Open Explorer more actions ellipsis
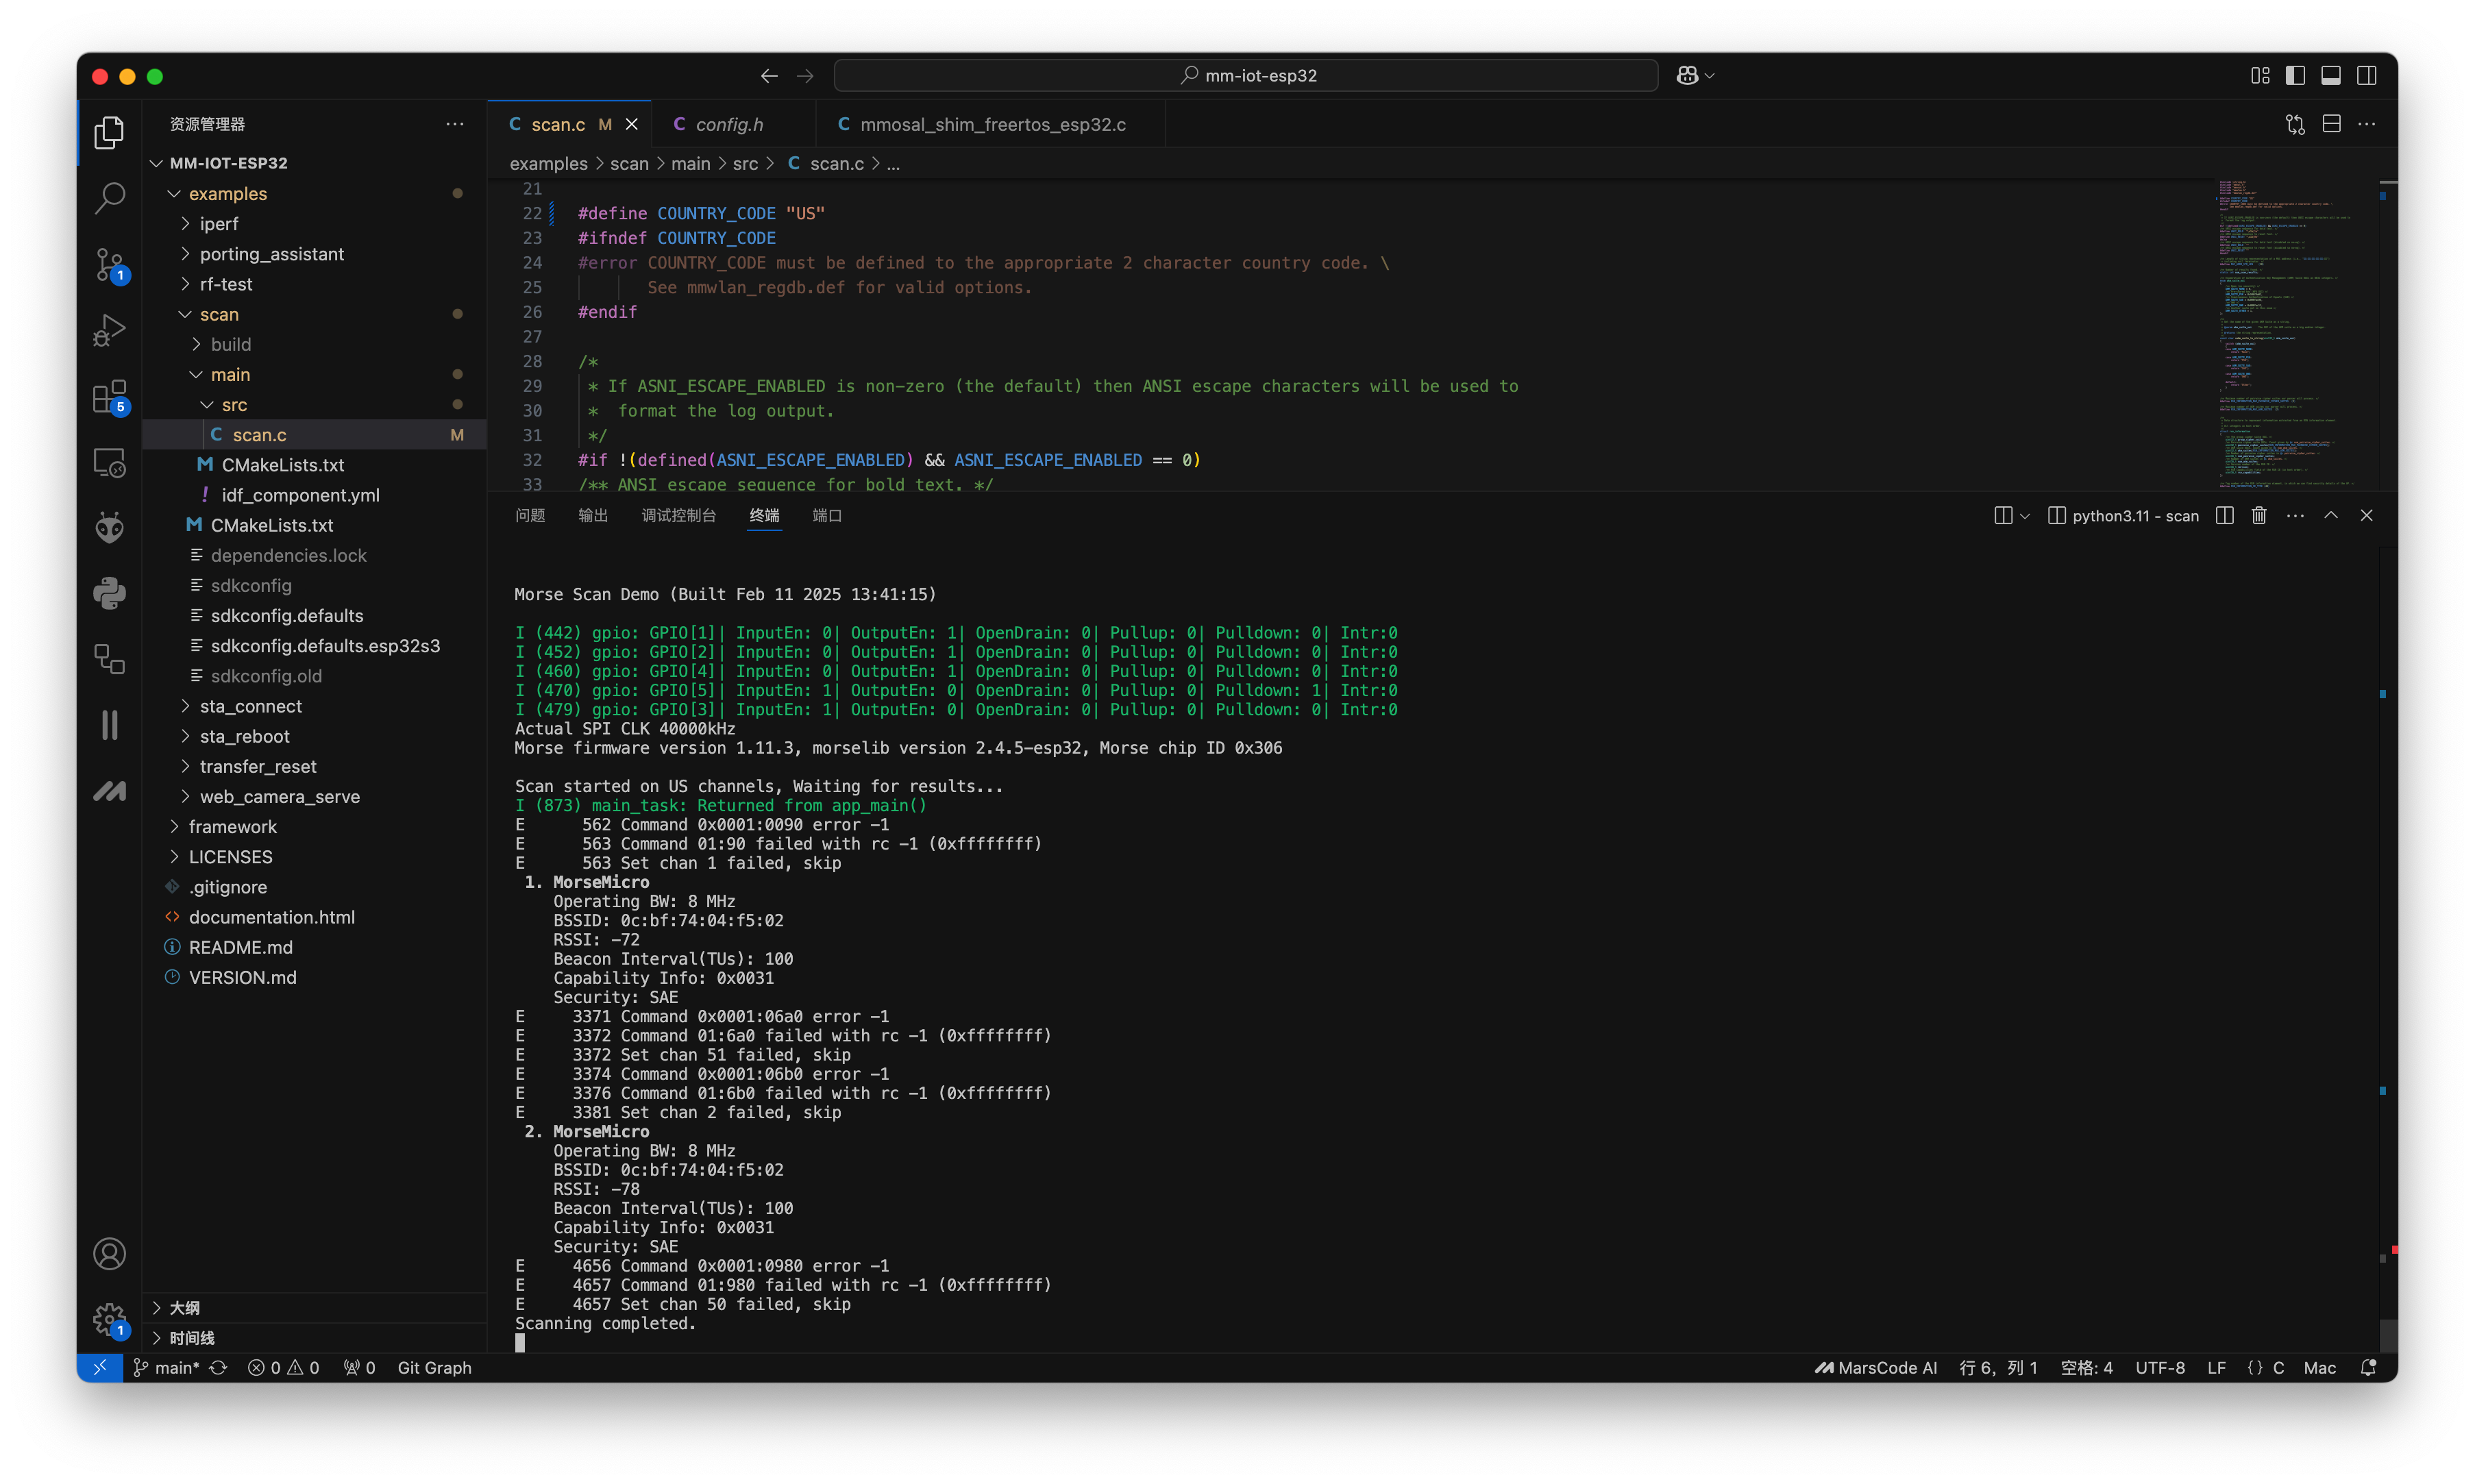The height and width of the screenshot is (1484, 2475). (x=455, y=124)
